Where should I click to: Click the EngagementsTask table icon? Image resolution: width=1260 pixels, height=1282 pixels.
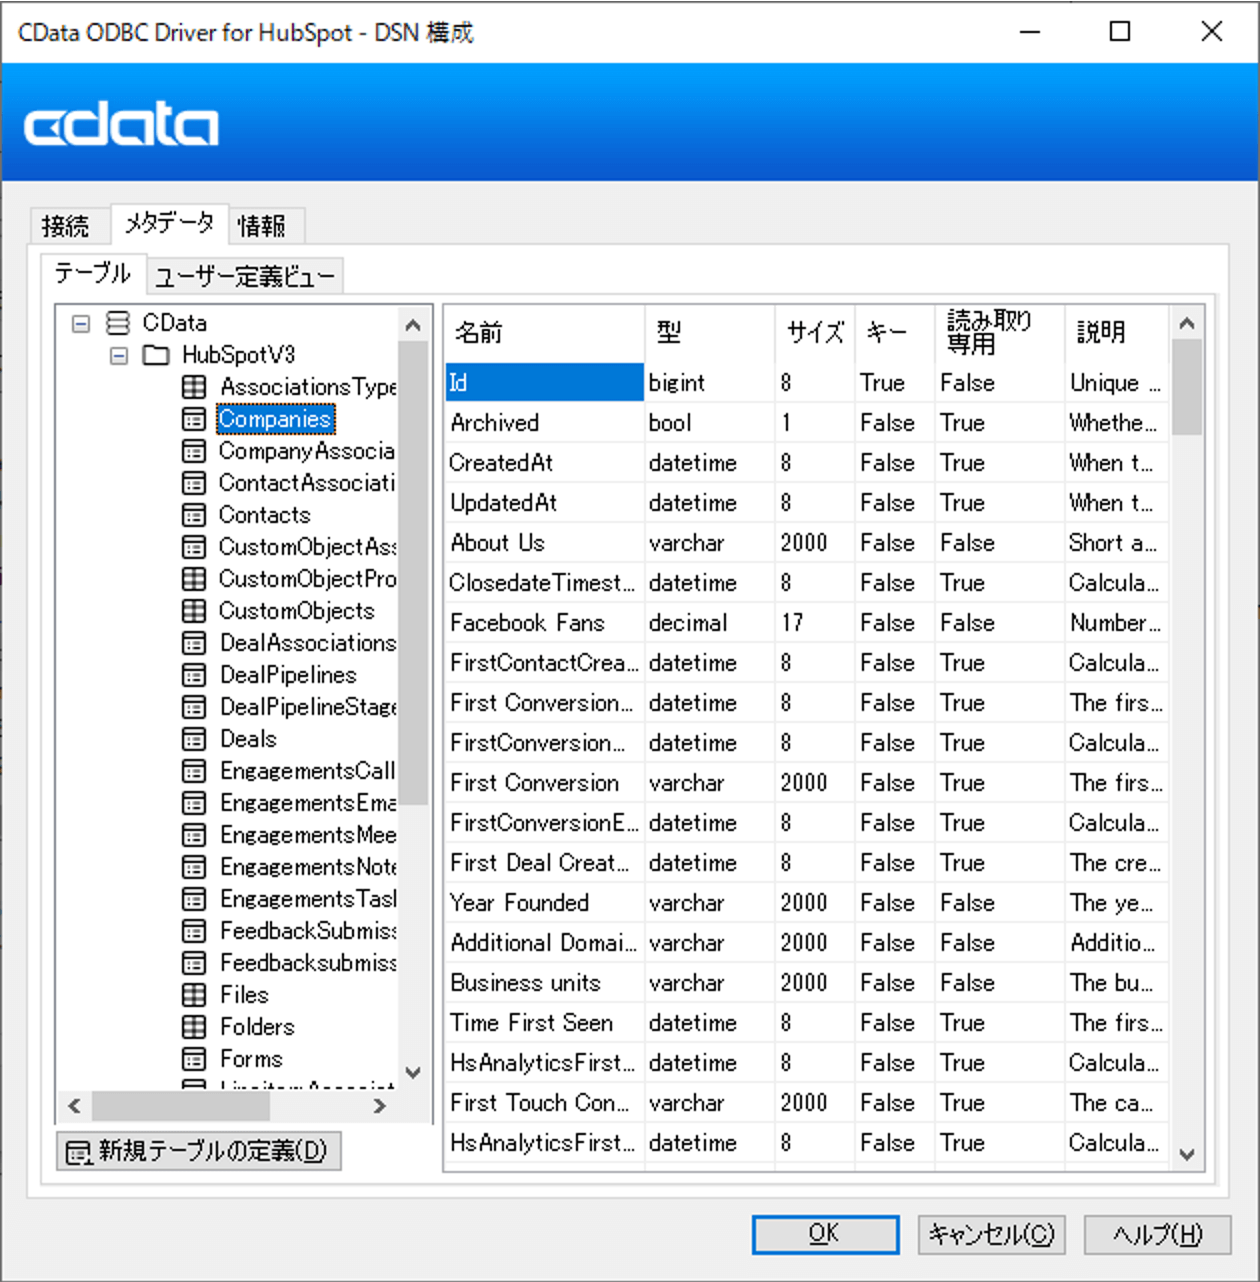pyautogui.click(x=194, y=899)
